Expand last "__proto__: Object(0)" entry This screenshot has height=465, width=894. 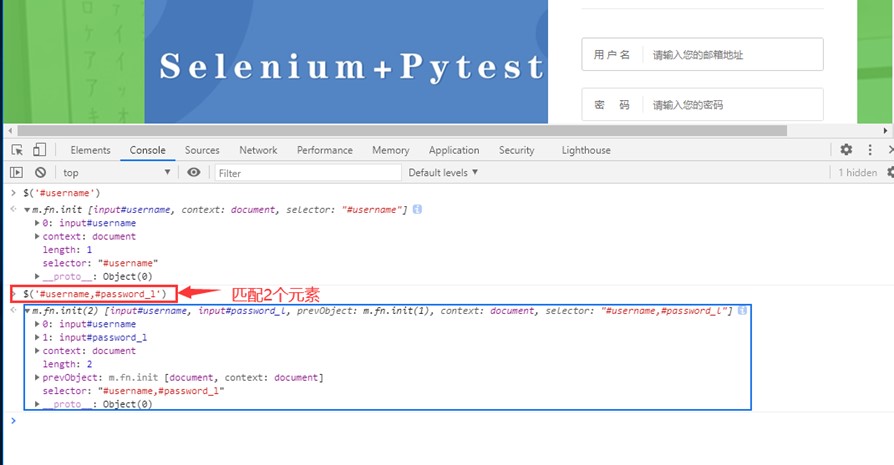tap(37, 404)
